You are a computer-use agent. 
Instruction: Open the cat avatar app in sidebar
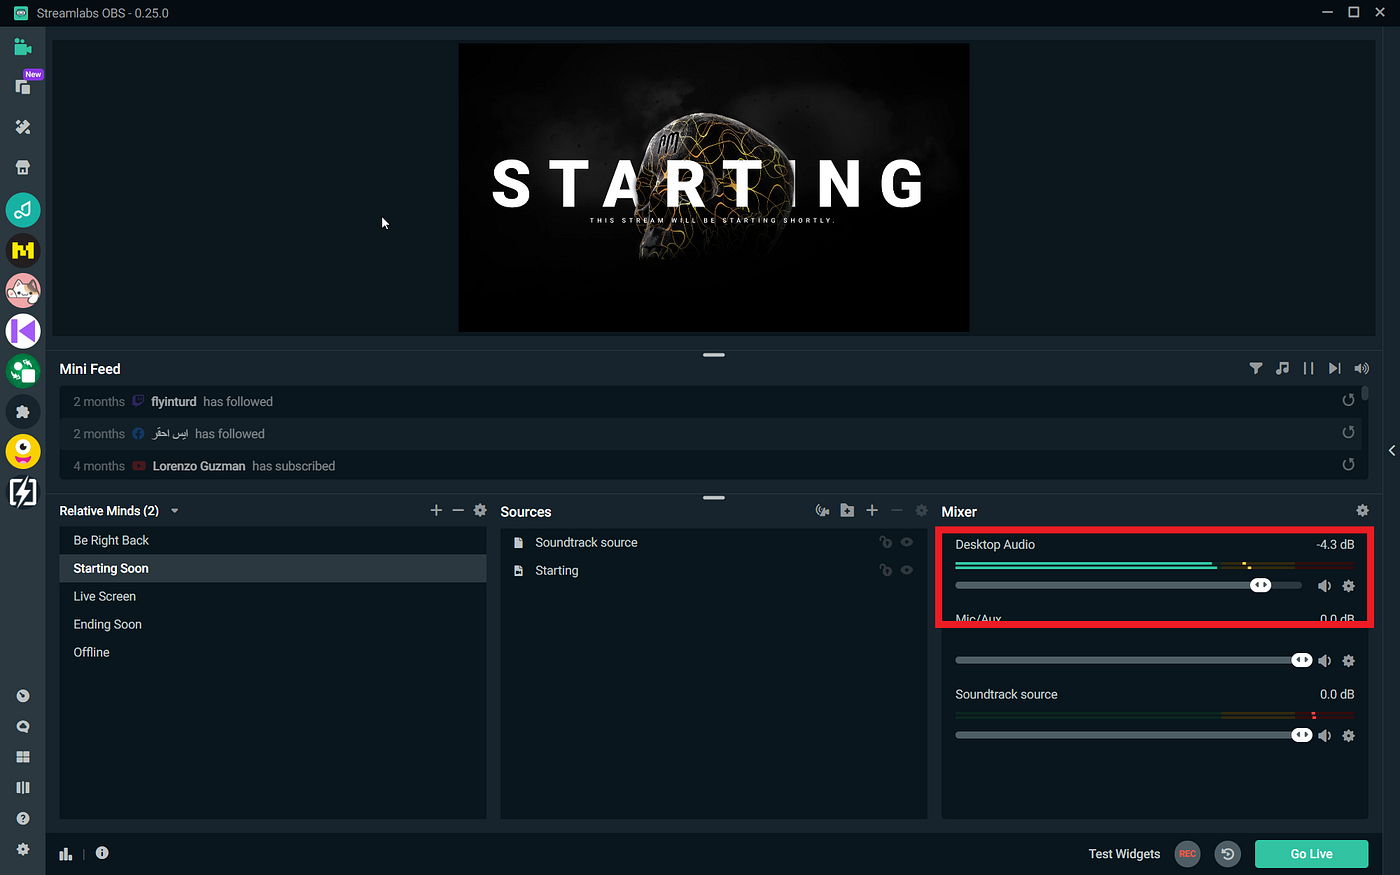(23, 291)
